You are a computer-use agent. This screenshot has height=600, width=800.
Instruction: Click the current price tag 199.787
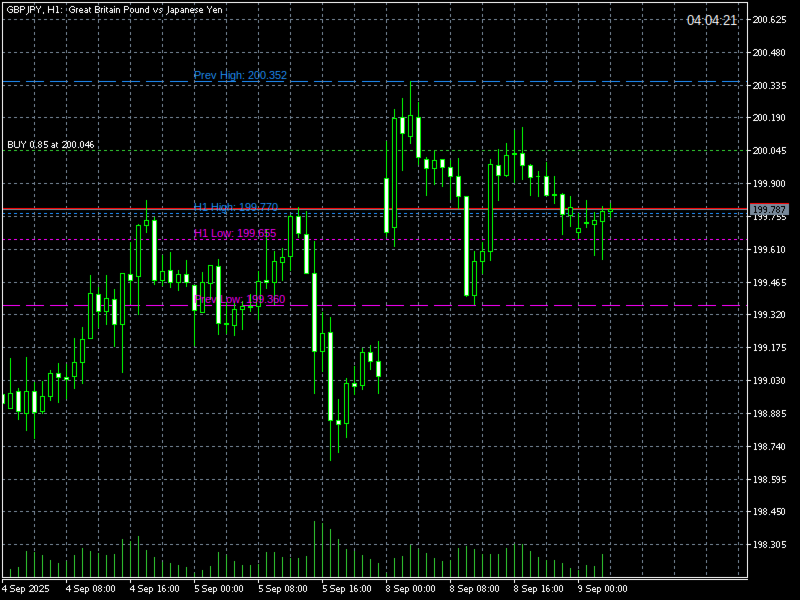[x=769, y=210]
